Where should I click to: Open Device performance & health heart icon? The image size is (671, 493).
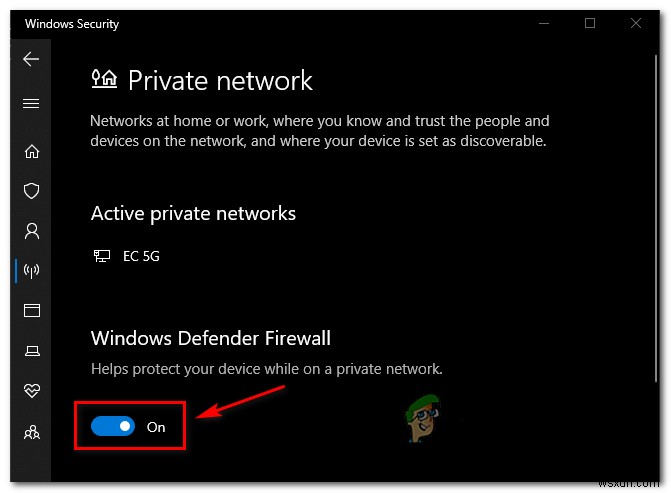click(31, 391)
